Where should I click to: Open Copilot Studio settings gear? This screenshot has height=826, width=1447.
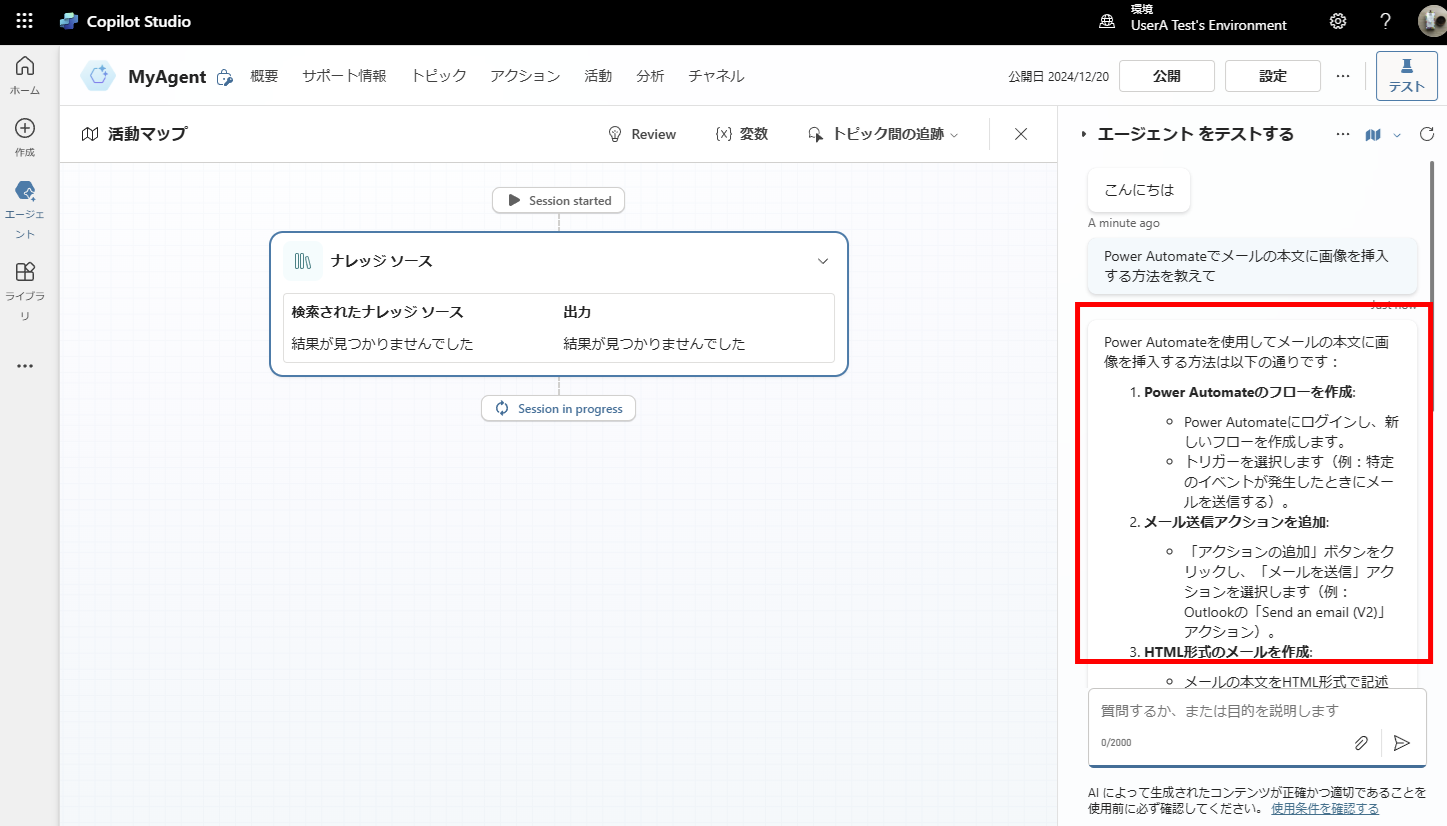(1338, 20)
